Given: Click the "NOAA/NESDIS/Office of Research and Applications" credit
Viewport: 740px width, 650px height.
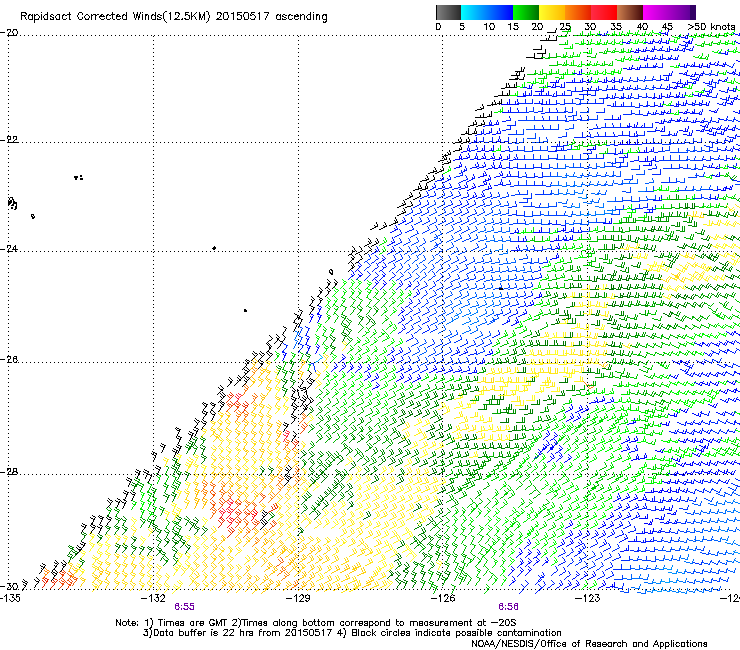Looking at the screenshot, I should point(589,644).
